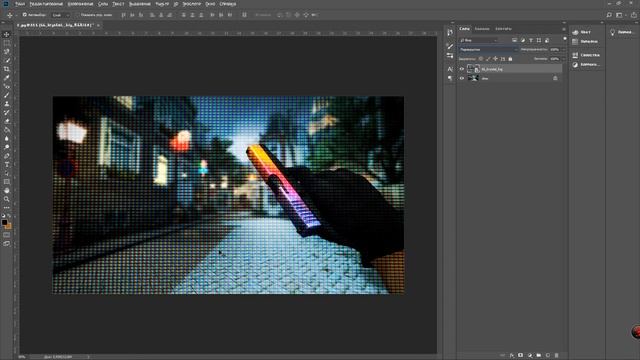Toggle lock transparent pixels icon

[x=481, y=59]
